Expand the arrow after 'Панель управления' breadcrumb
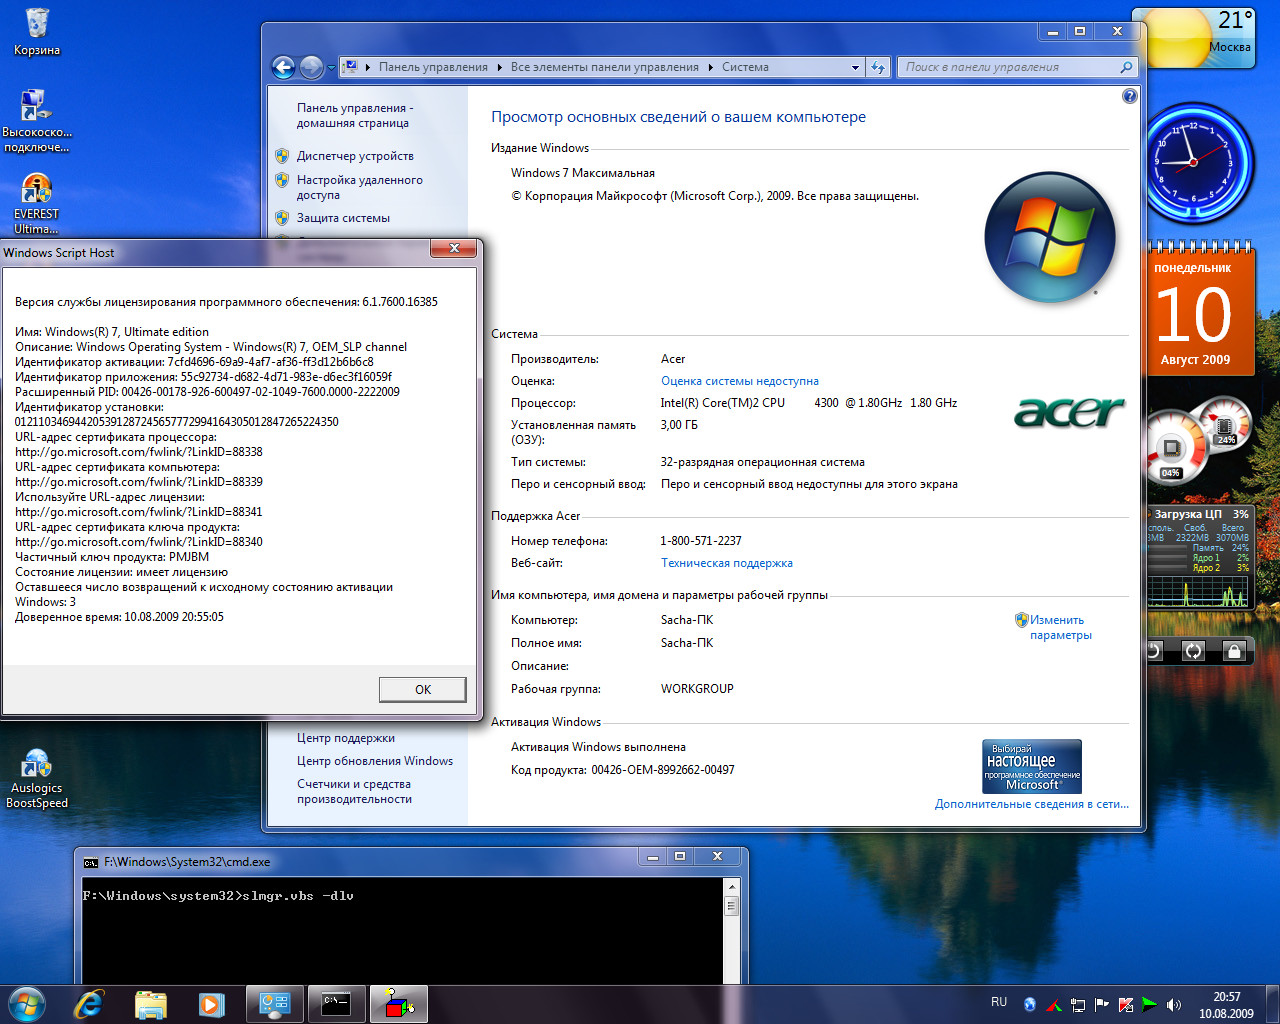This screenshot has height=1024, width=1280. (x=500, y=67)
